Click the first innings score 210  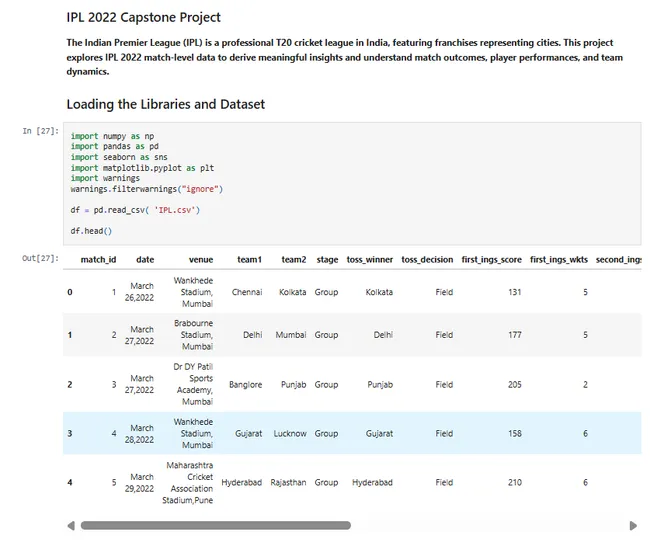pos(515,483)
